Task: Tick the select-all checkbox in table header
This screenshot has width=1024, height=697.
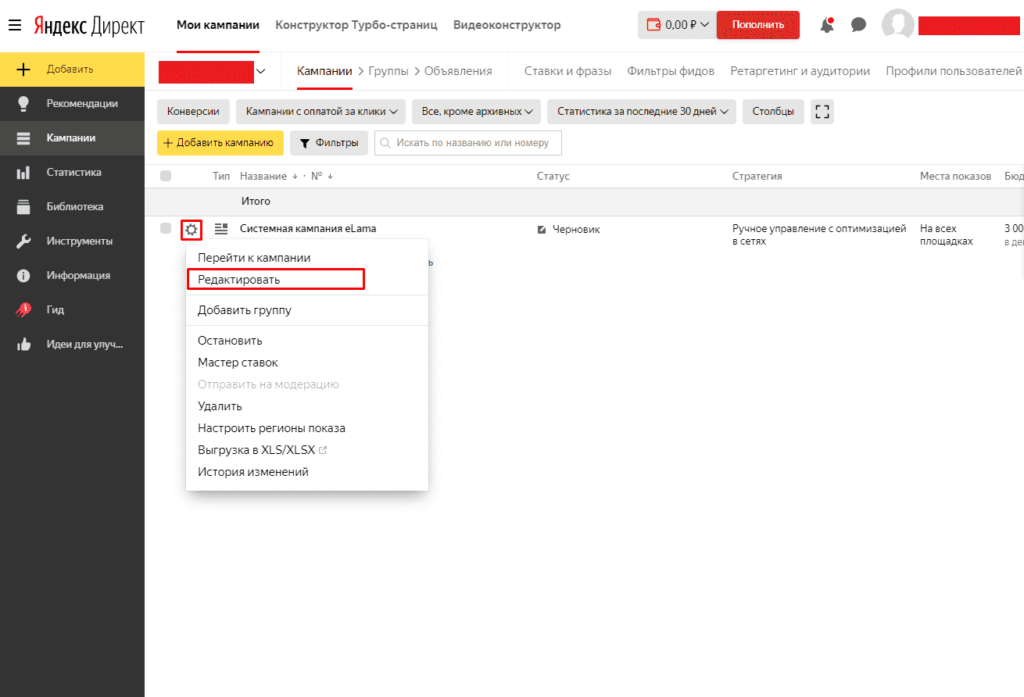Action: 165,176
